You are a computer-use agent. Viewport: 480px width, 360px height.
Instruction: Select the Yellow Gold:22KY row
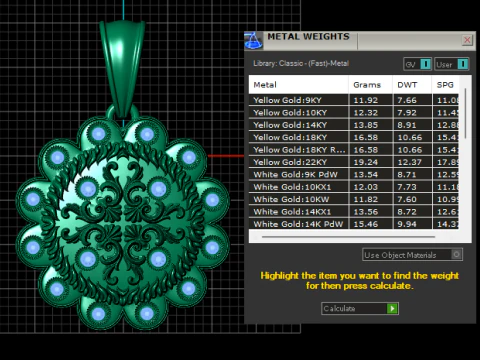[354, 162]
